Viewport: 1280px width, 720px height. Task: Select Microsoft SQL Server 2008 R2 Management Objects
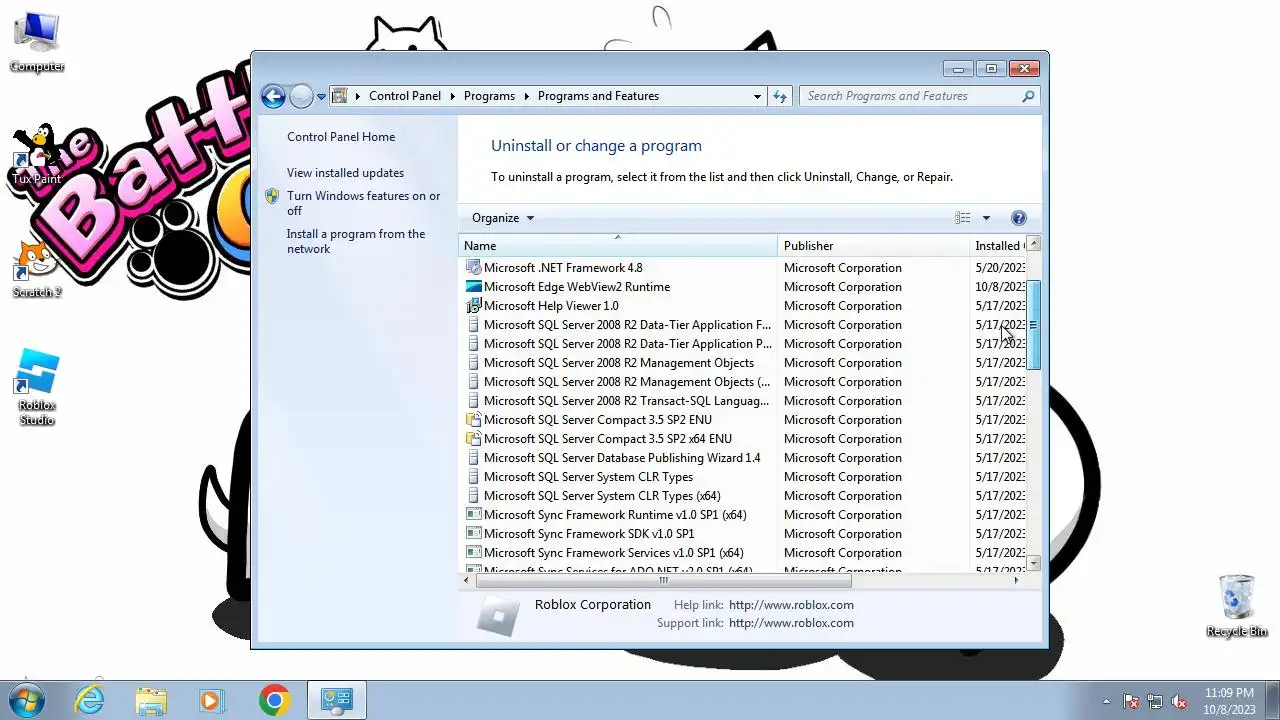point(619,363)
